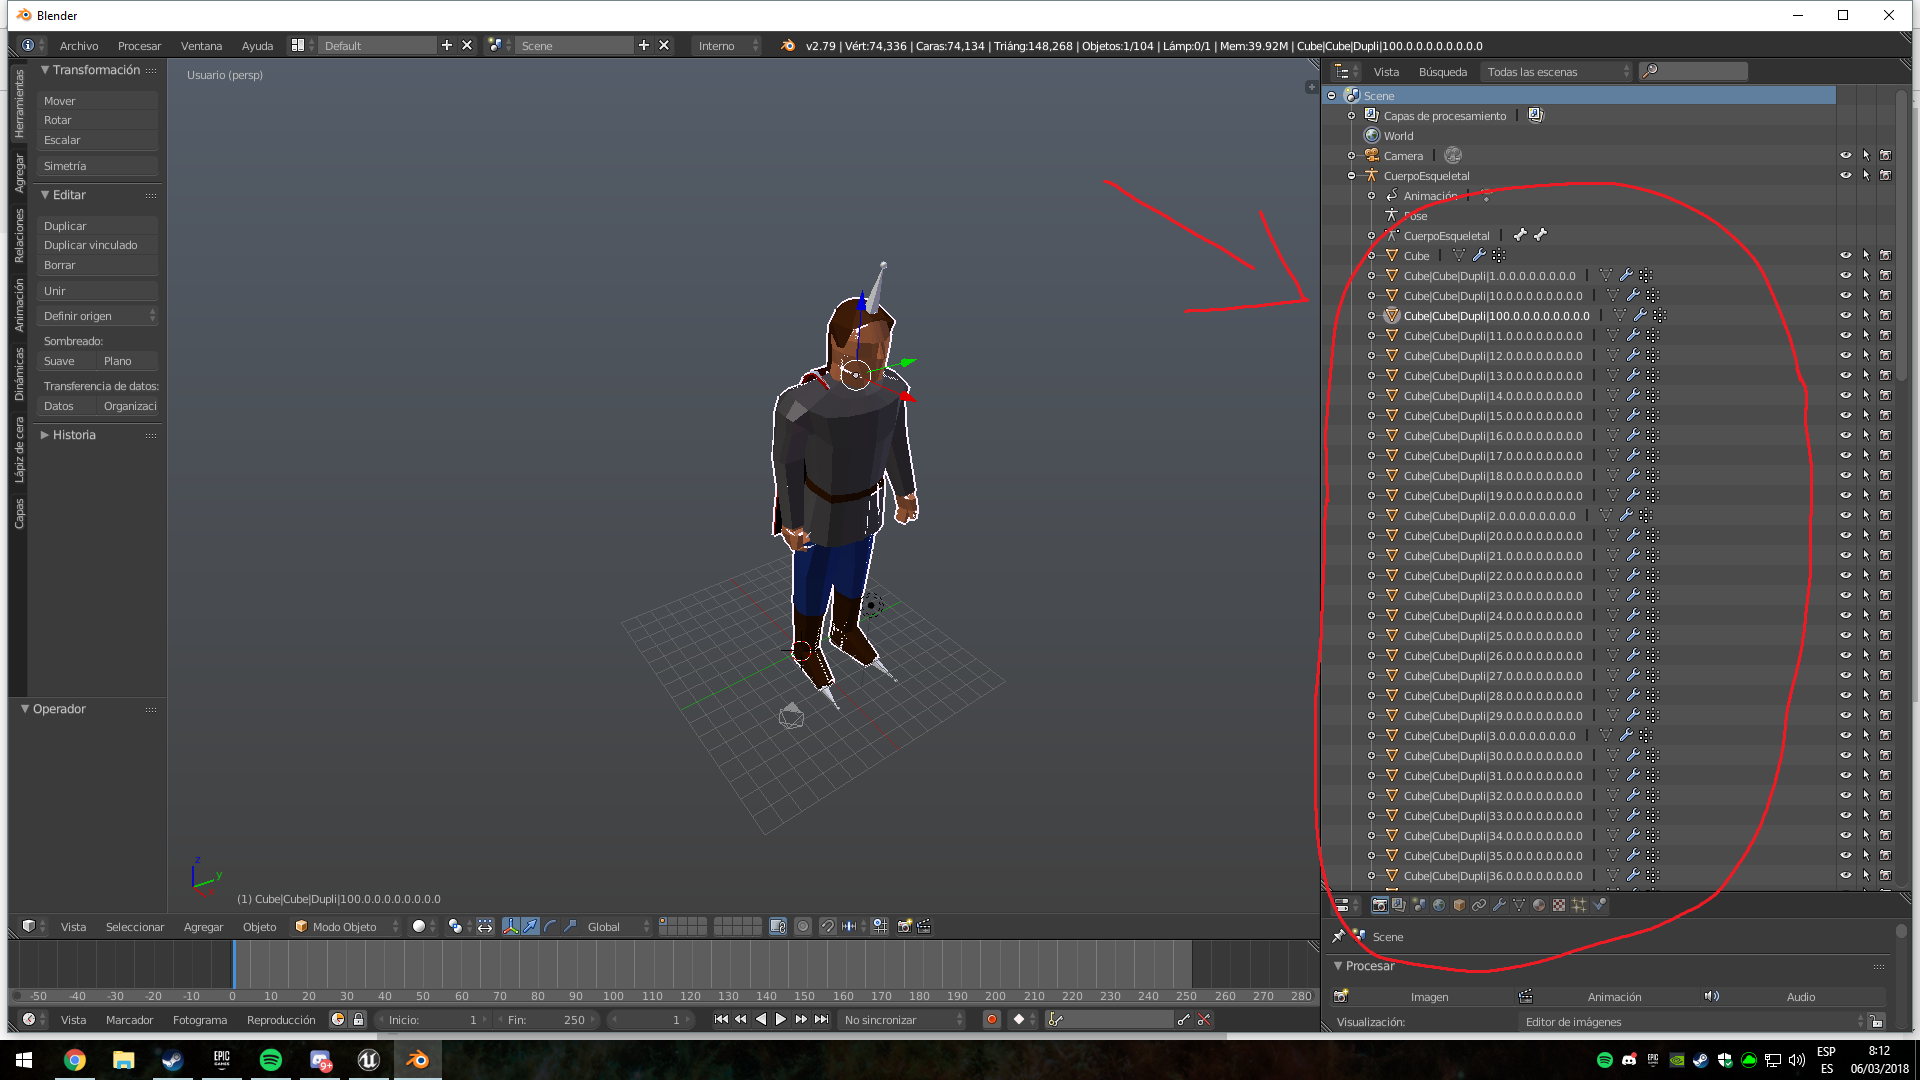
Task: Open the Particles properties tab
Action: (x=1579, y=905)
